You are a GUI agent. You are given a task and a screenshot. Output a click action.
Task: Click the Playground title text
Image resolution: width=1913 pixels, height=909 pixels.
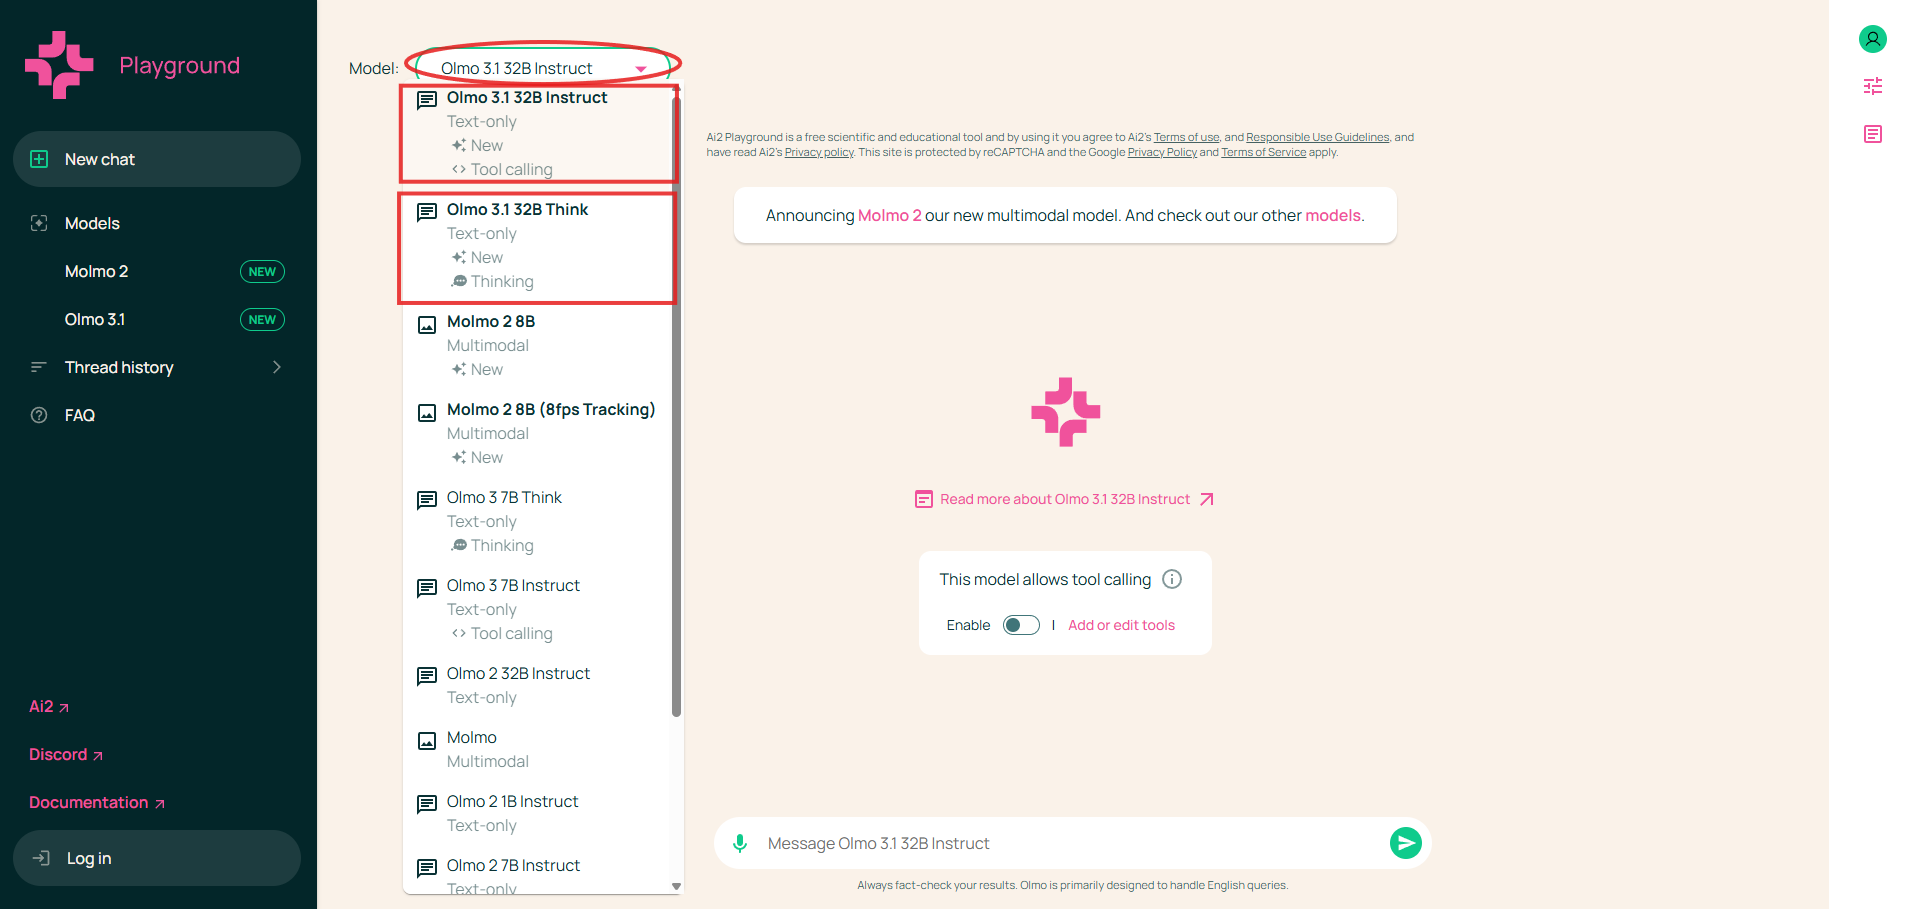(180, 66)
